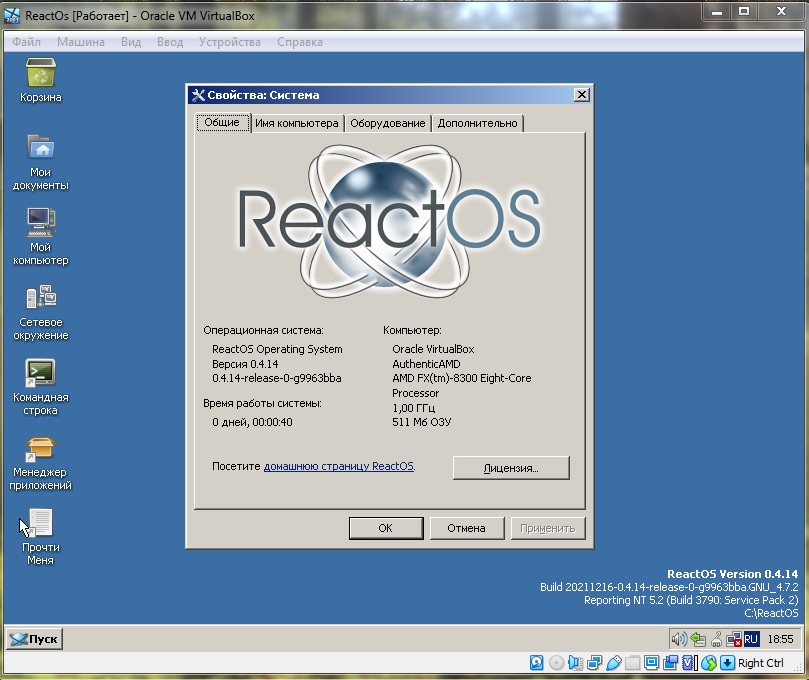
Task: Switch to the Оборудование tab
Action: click(388, 123)
